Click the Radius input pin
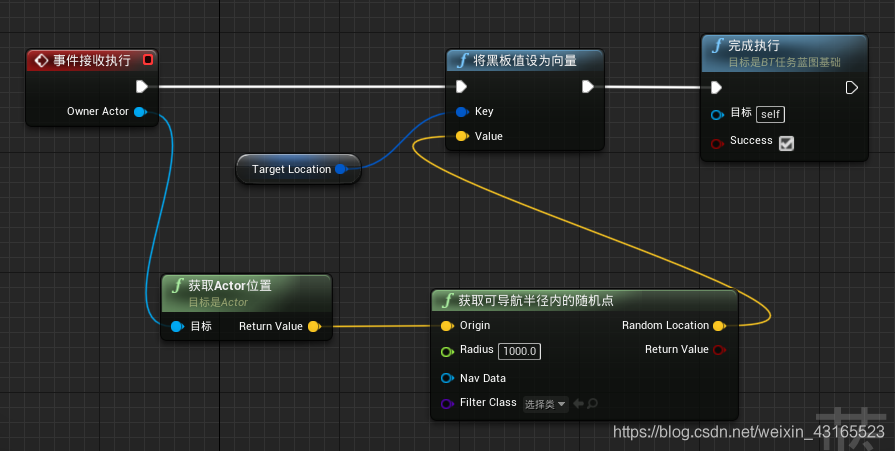The image size is (895, 451). tap(448, 352)
